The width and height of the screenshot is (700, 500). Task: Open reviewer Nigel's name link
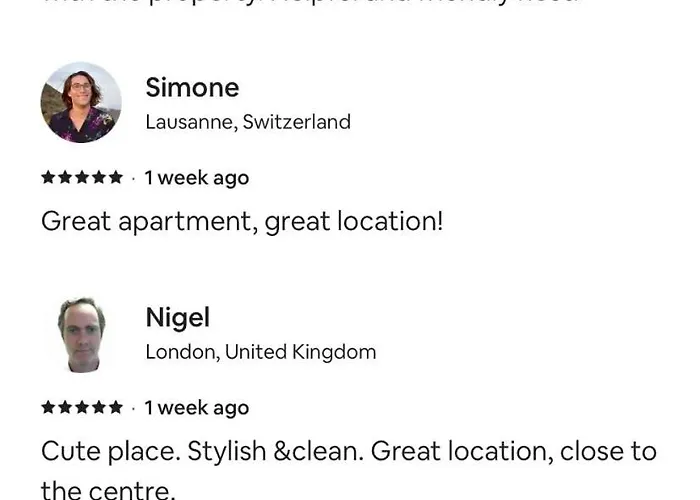(x=177, y=318)
